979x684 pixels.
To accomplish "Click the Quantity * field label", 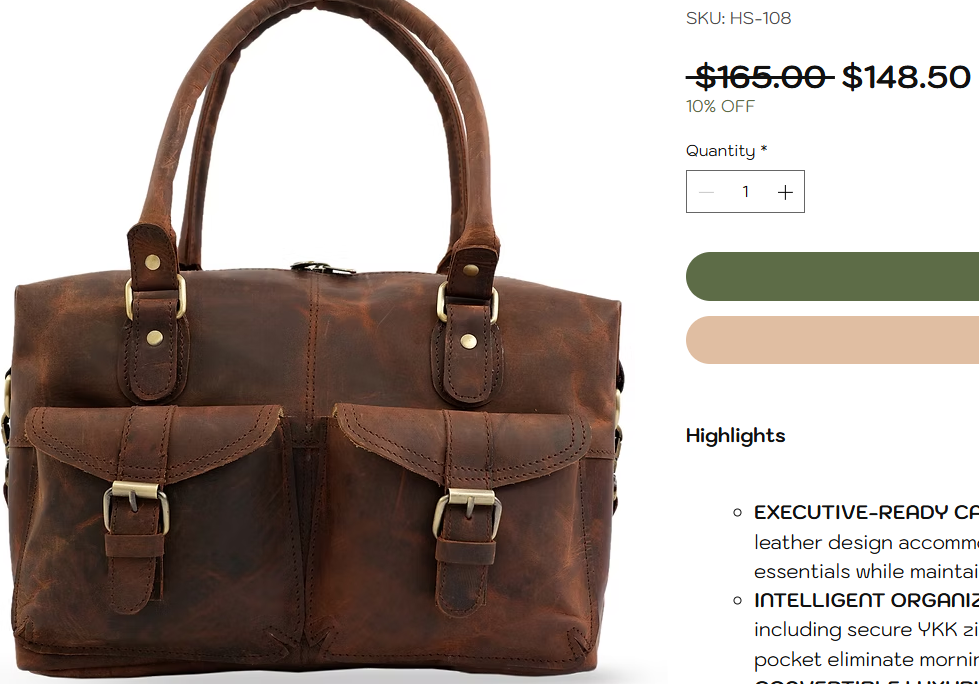I will (726, 151).
